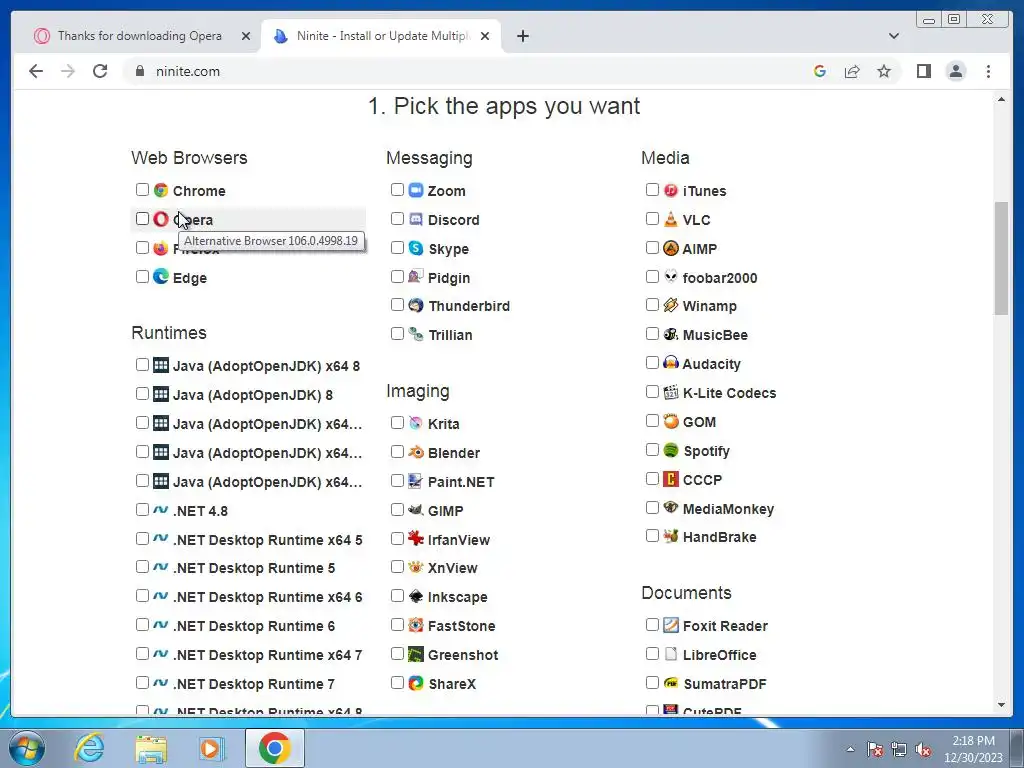1024x768 pixels.
Task: Click the Chrome app icon in Web Browsers
Action: coord(161,190)
